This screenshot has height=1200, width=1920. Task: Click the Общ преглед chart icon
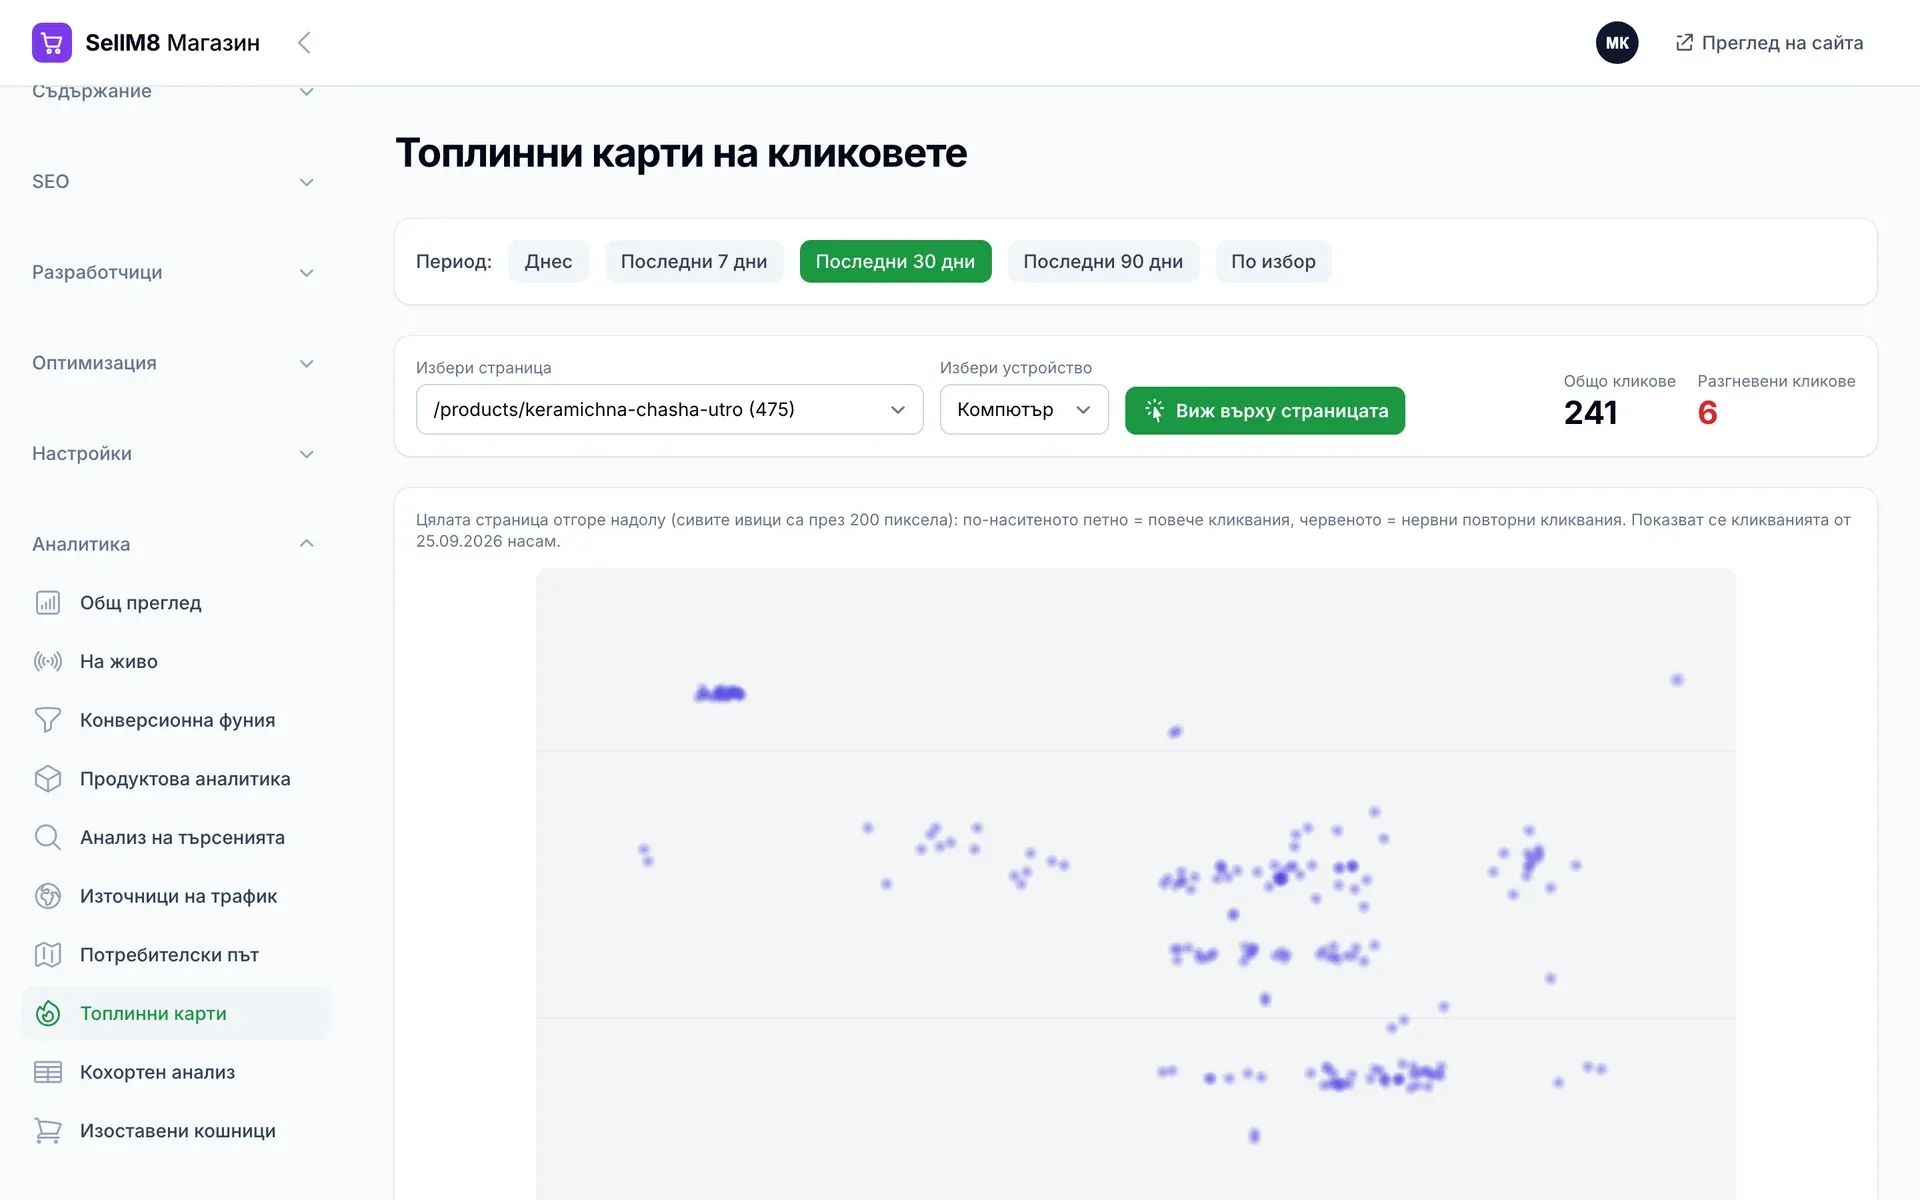tap(48, 603)
